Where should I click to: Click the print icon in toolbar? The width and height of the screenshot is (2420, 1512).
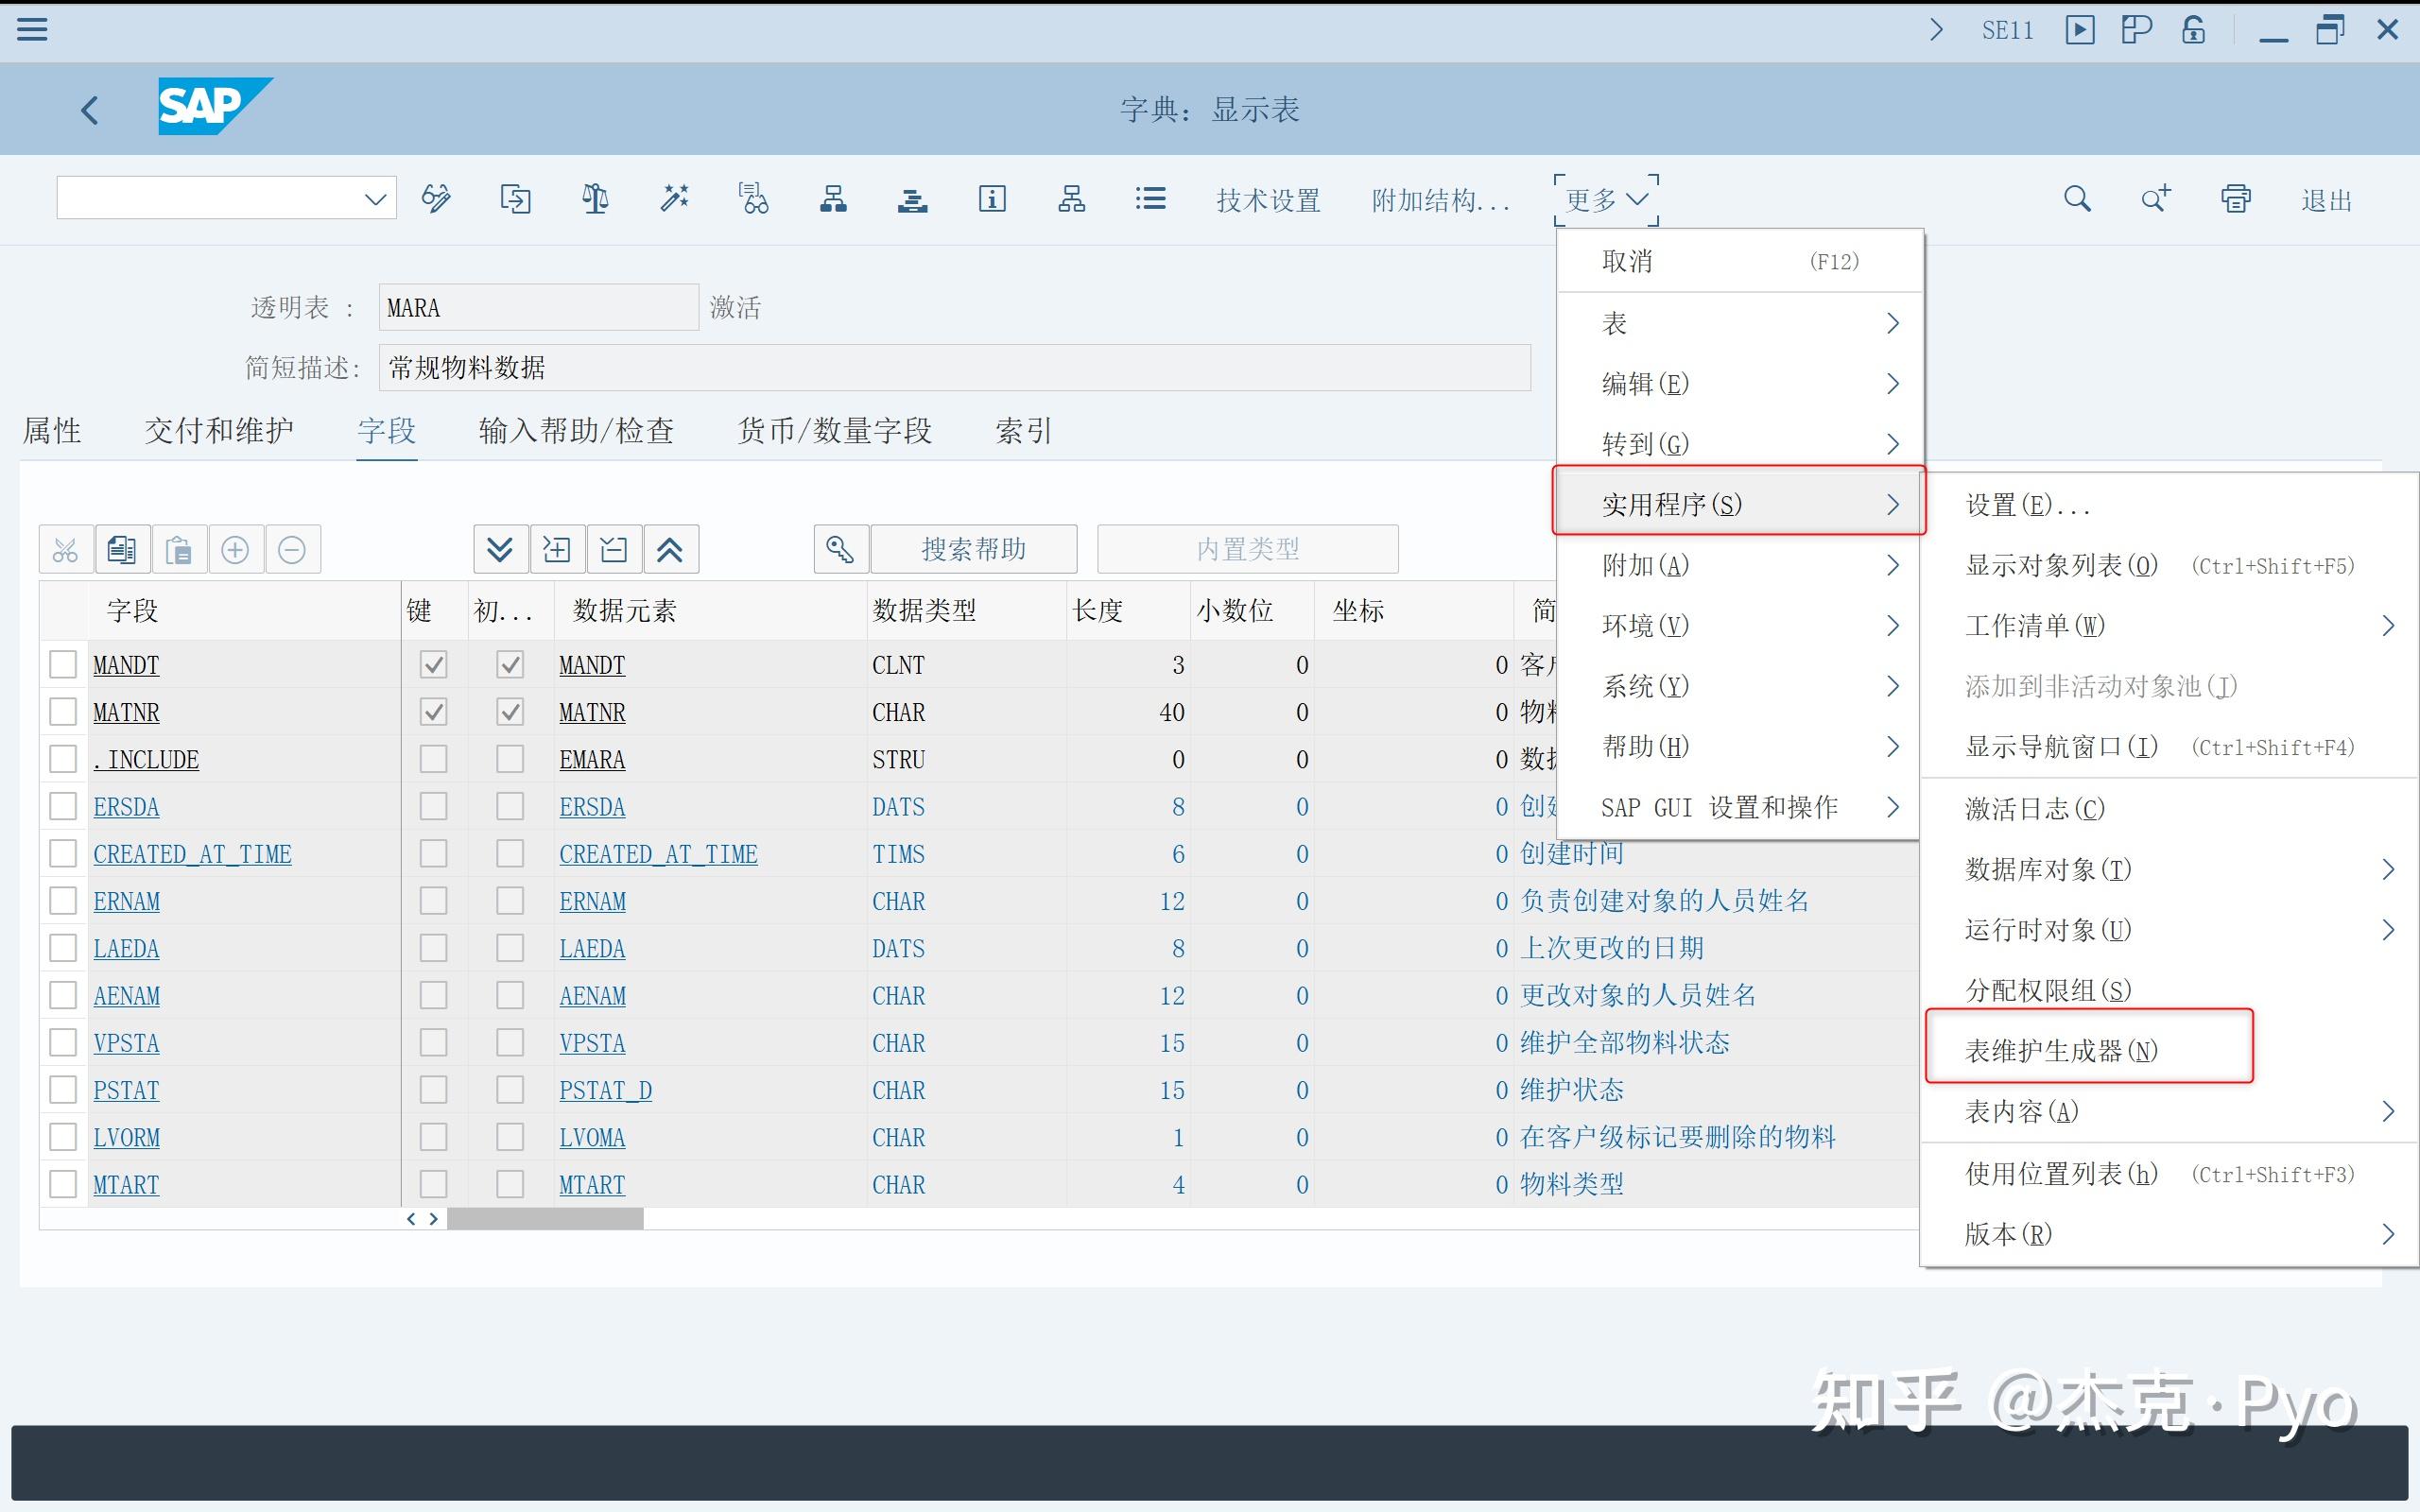[2236, 199]
